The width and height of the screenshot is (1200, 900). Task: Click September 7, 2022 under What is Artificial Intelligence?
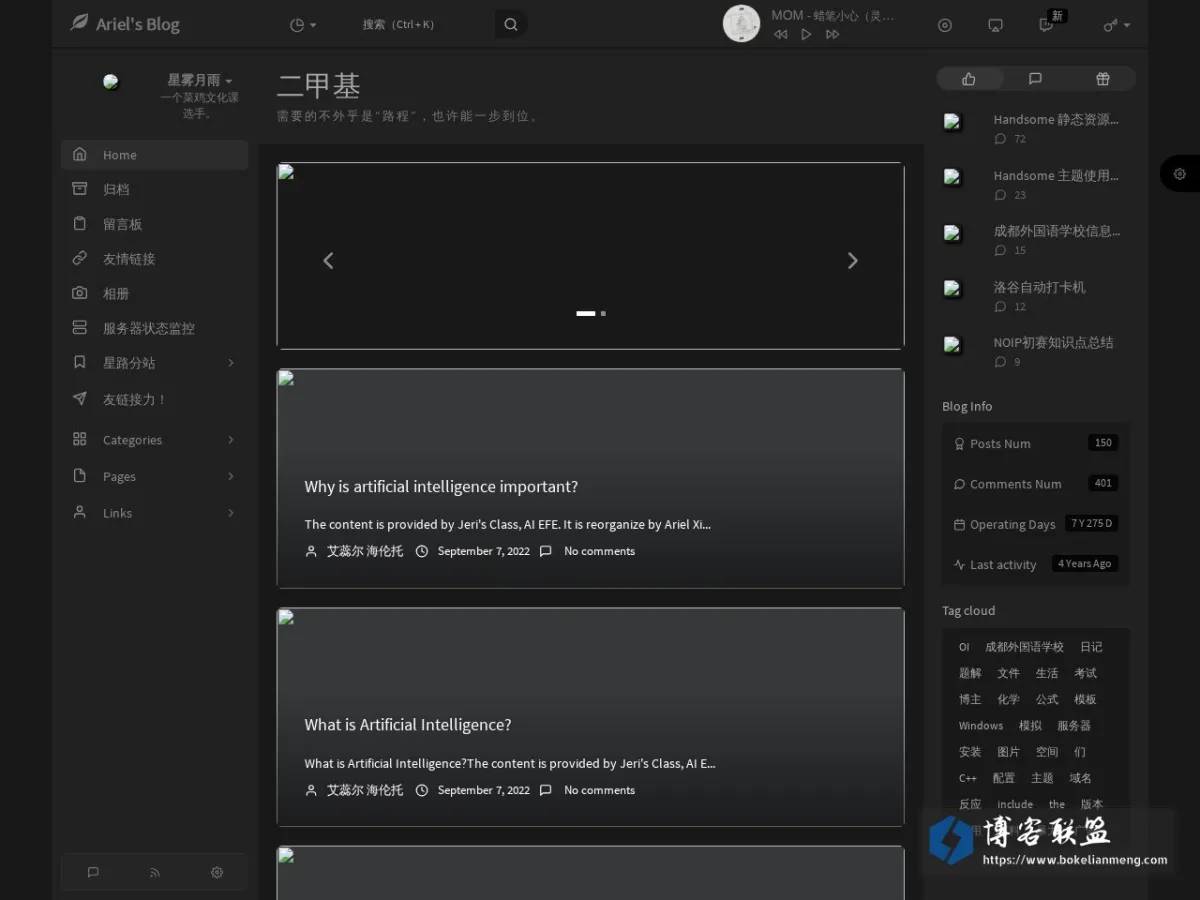(x=484, y=790)
